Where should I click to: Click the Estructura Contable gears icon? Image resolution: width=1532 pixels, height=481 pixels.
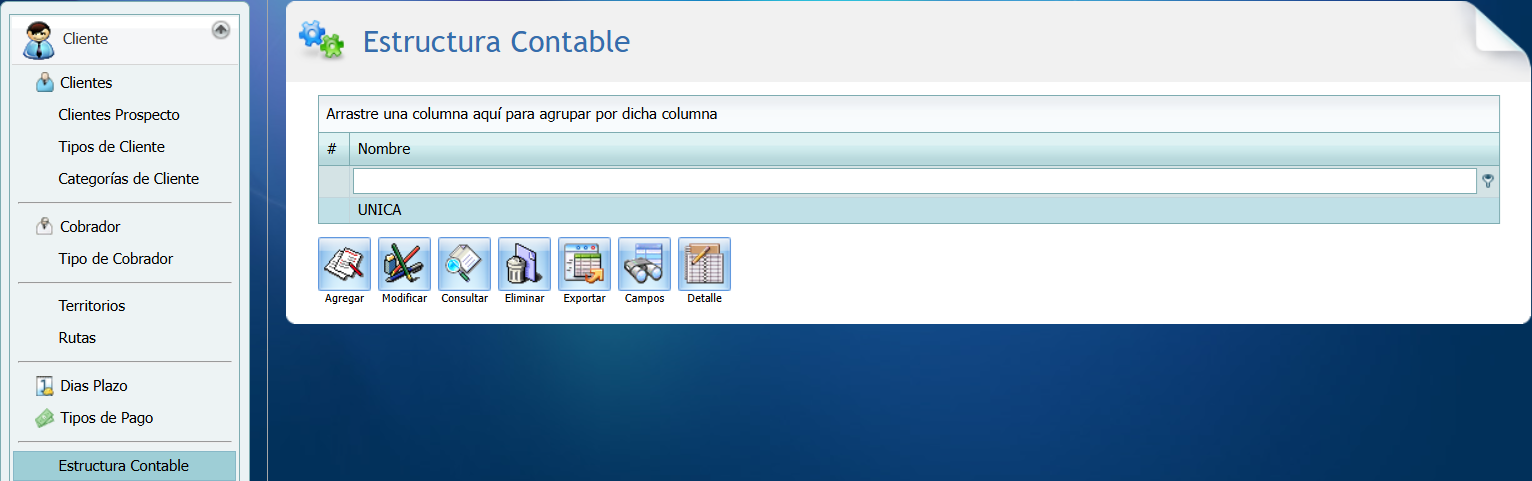tap(322, 39)
